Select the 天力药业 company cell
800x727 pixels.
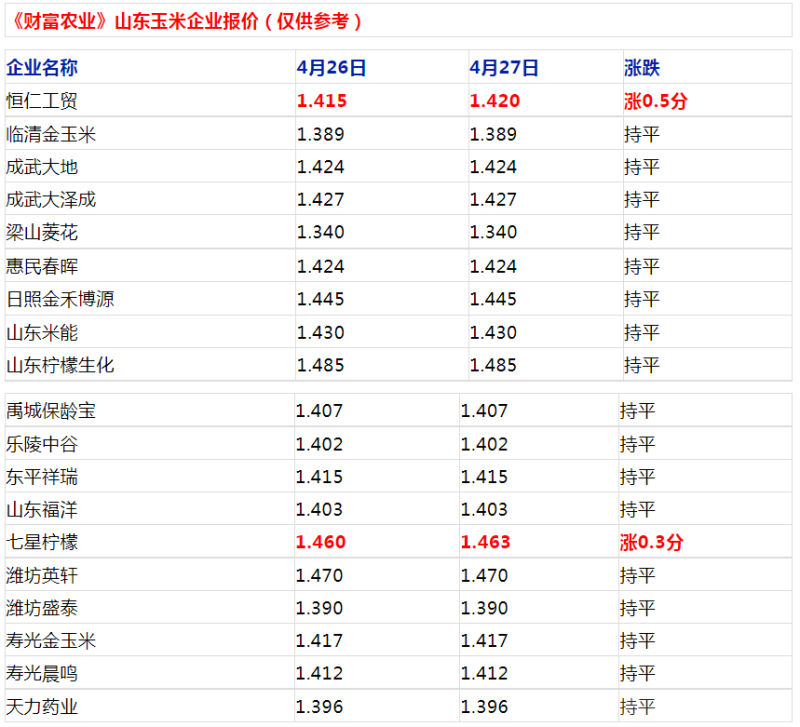pos(42,707)
